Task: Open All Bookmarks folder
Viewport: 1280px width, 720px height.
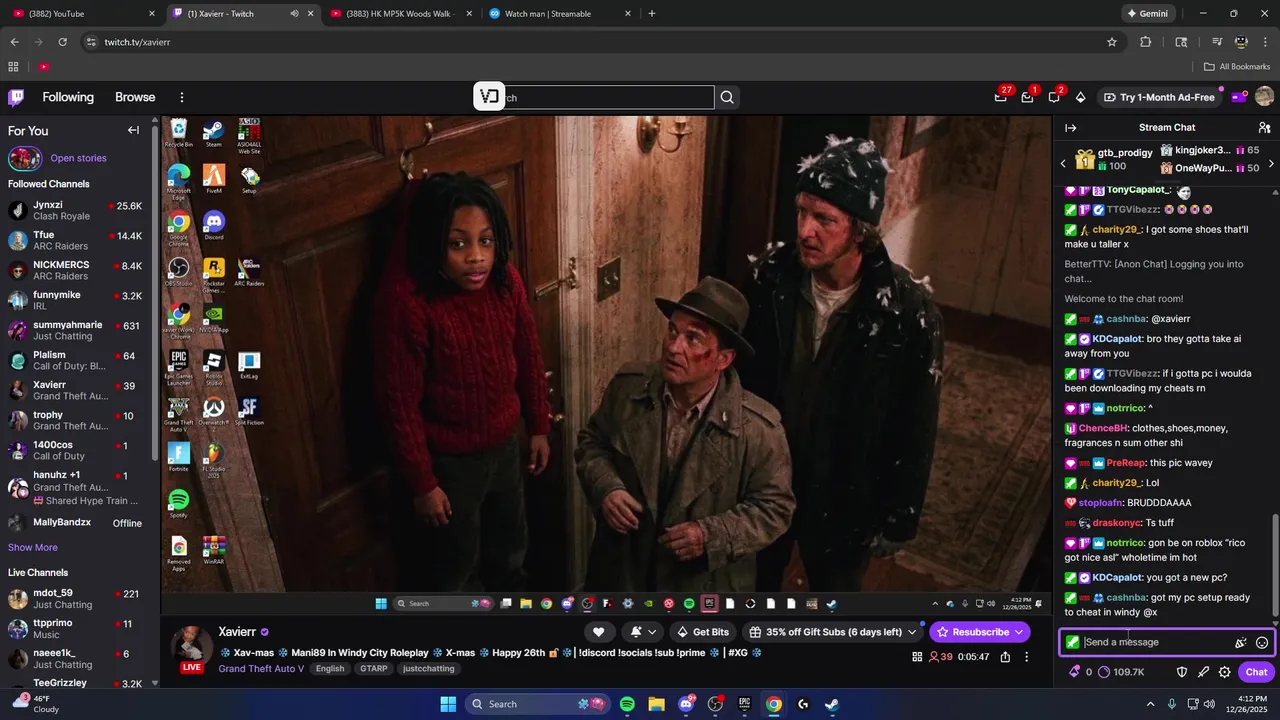Action: click(x=1237, y=67)
